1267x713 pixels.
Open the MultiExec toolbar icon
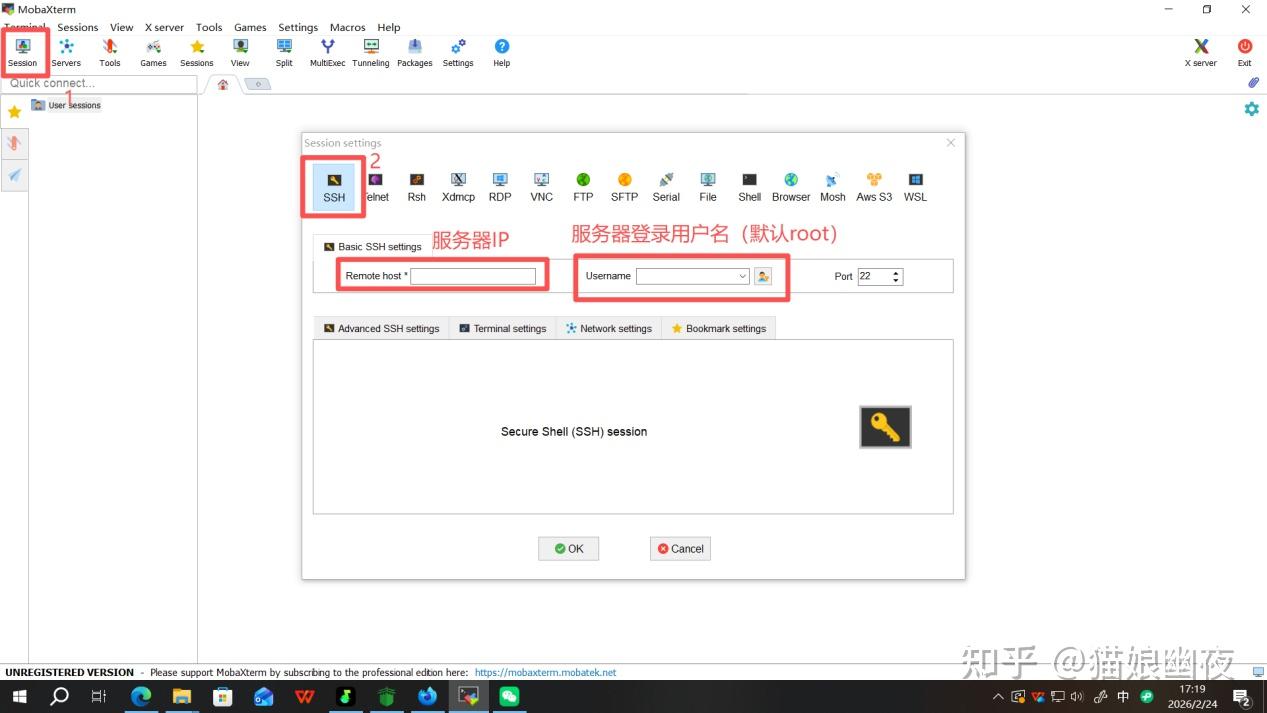[327, 53]
